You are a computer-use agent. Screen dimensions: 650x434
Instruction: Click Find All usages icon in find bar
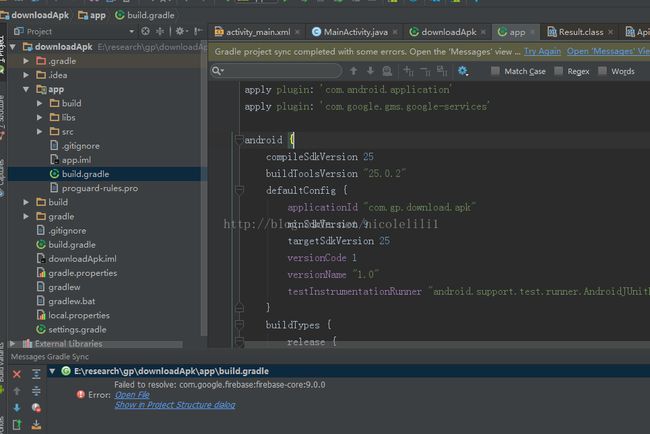pos(387,71)
